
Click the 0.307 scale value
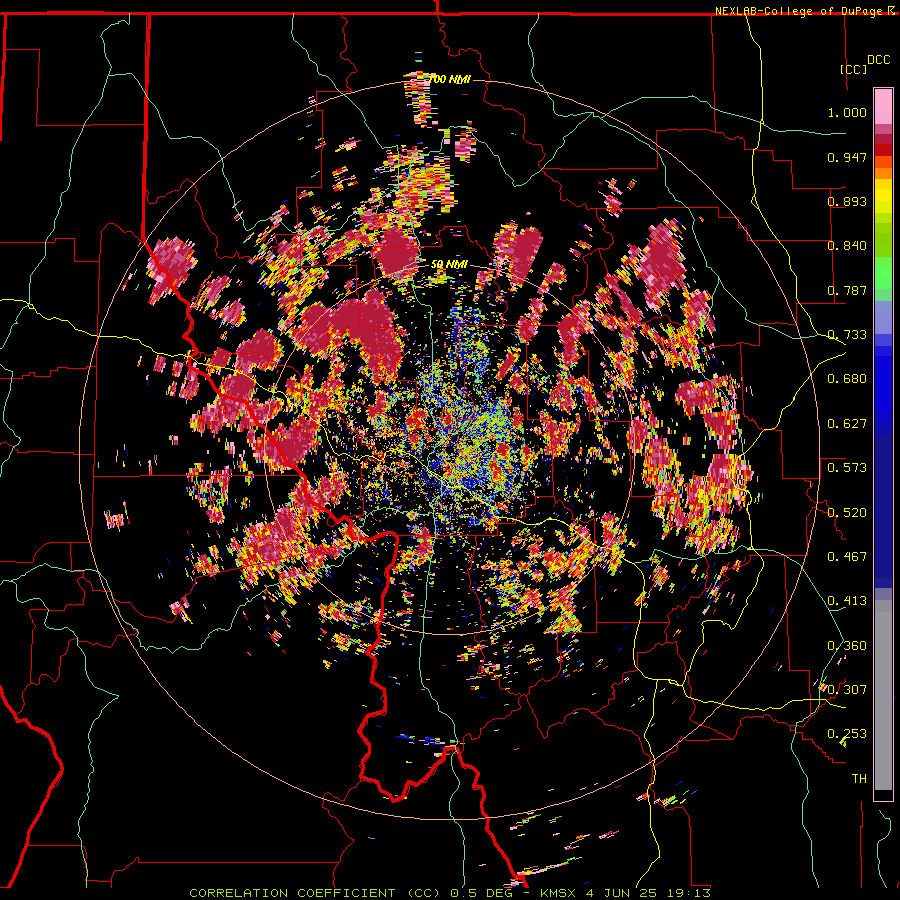847,690
